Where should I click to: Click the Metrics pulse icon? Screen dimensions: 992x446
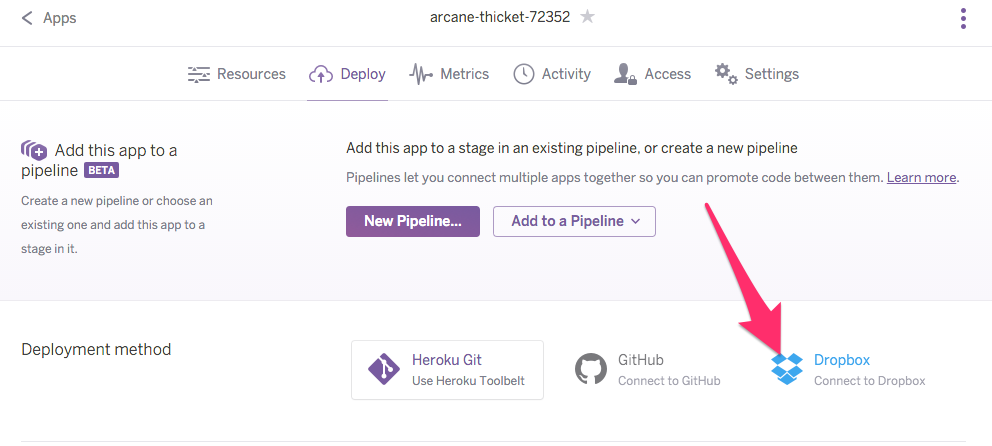(421, 74)
